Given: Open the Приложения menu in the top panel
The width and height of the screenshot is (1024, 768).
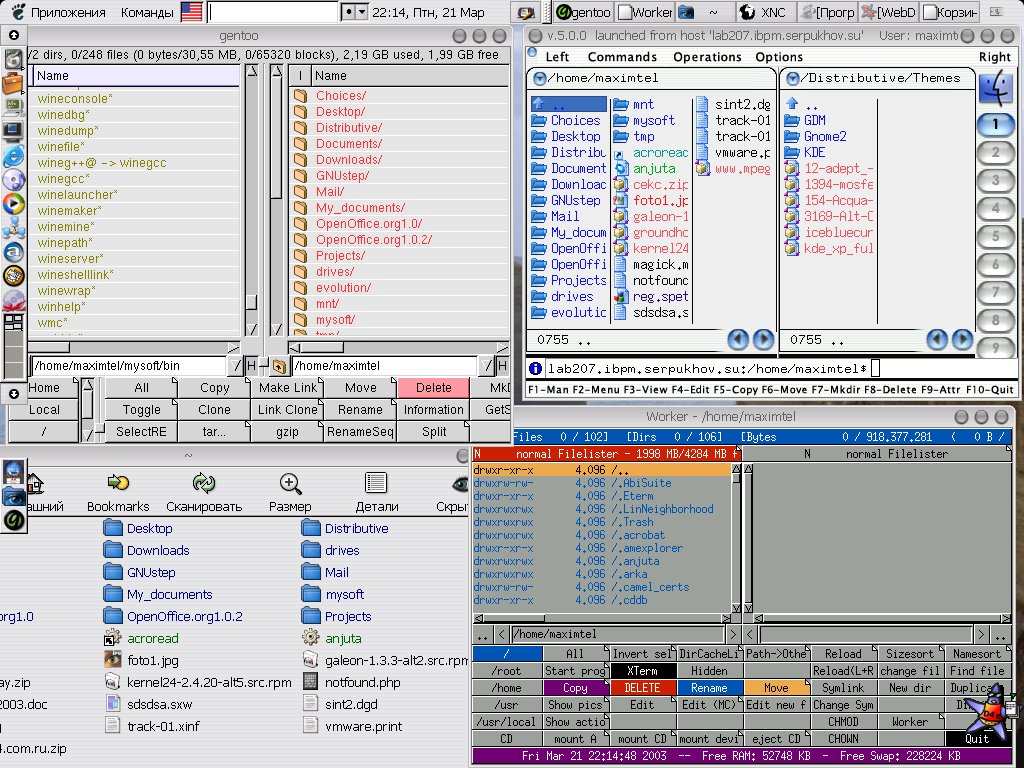Looking at the screenshot, I should click(x=68, y=12).
